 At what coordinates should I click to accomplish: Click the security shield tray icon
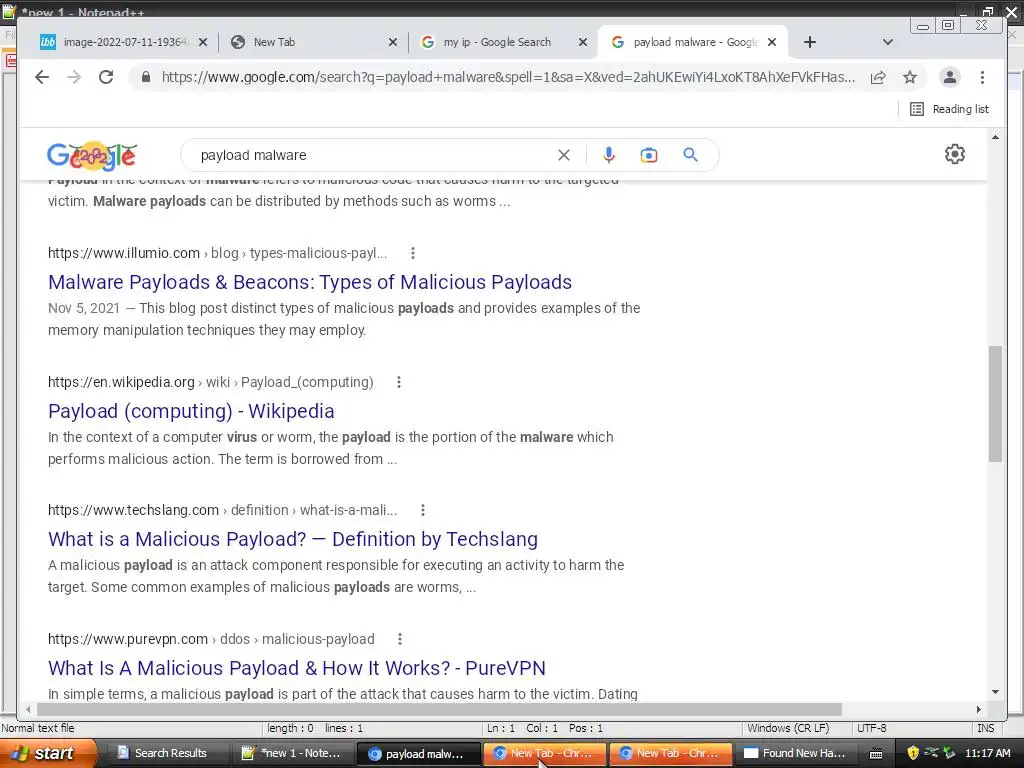(x=913, y=753)
